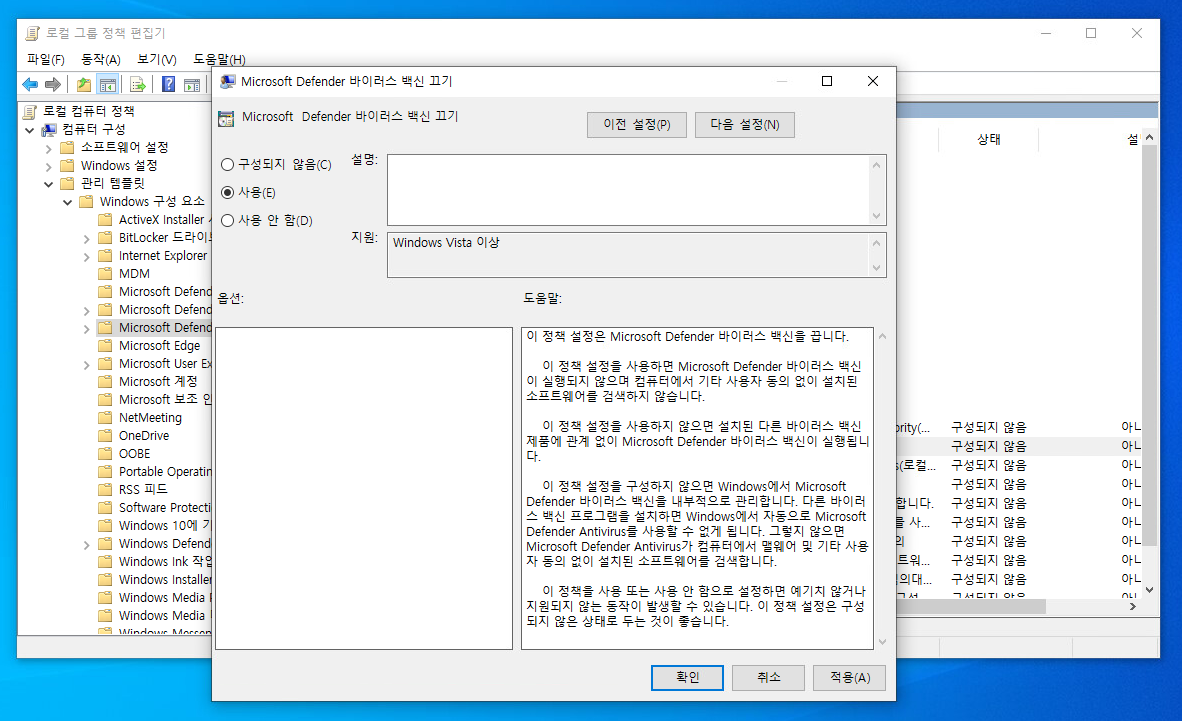
Task: Collapse the 관리 템플릿 tree node
Action: pos(48,184)
